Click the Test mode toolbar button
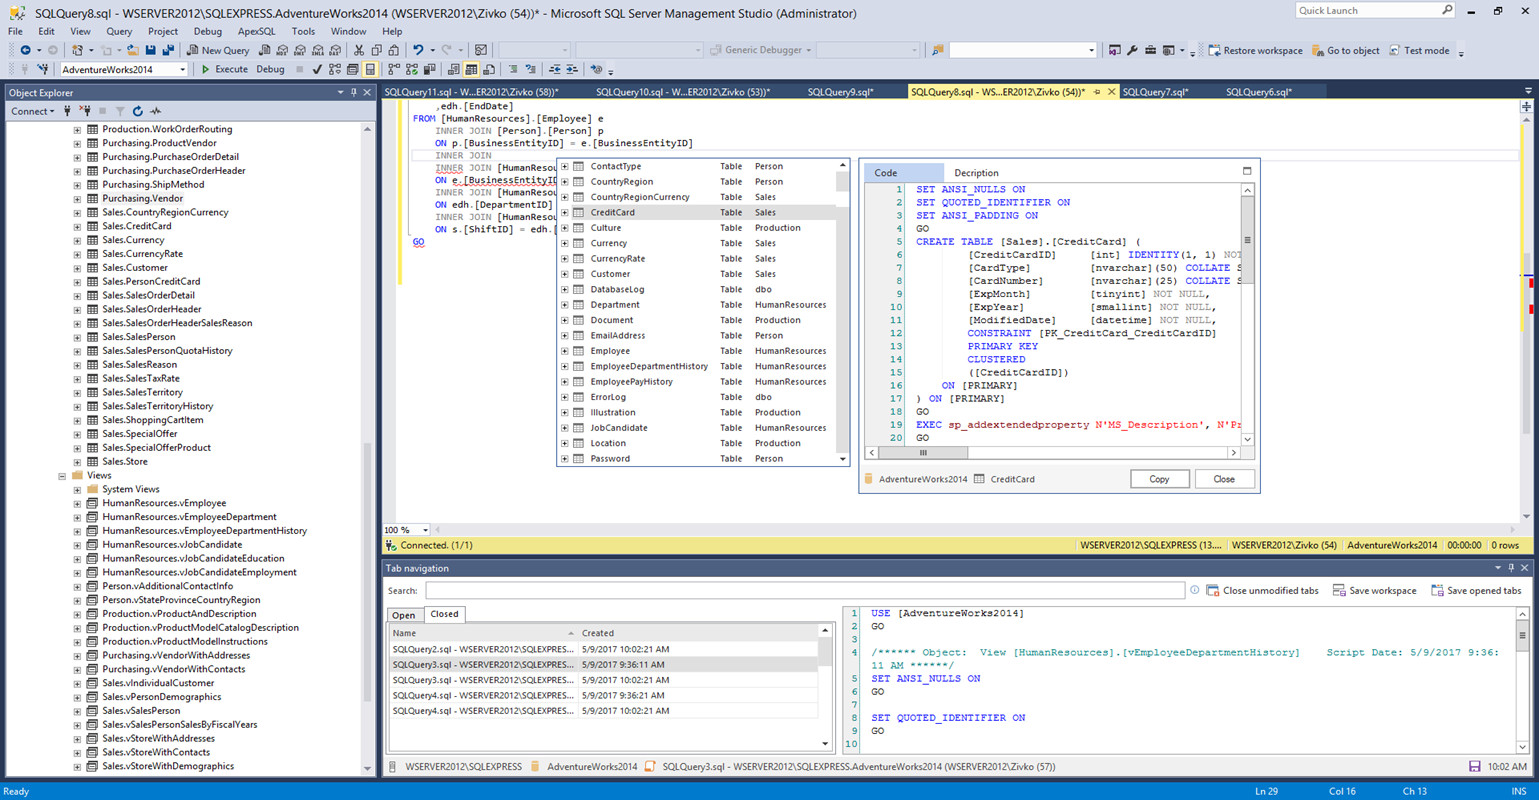Screen dimensions: 1539x800 click(1418, 50)
